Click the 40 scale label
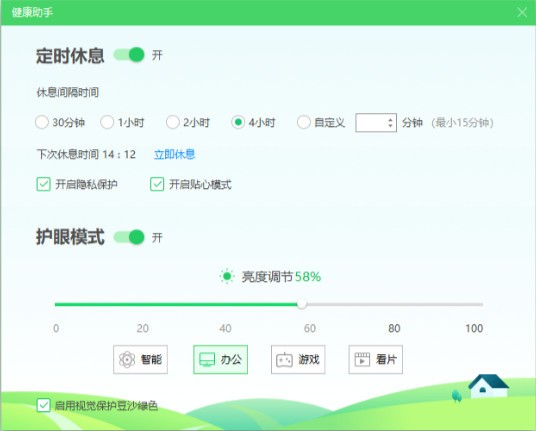Viewport: 536px width, 431px height. point(225,328)
